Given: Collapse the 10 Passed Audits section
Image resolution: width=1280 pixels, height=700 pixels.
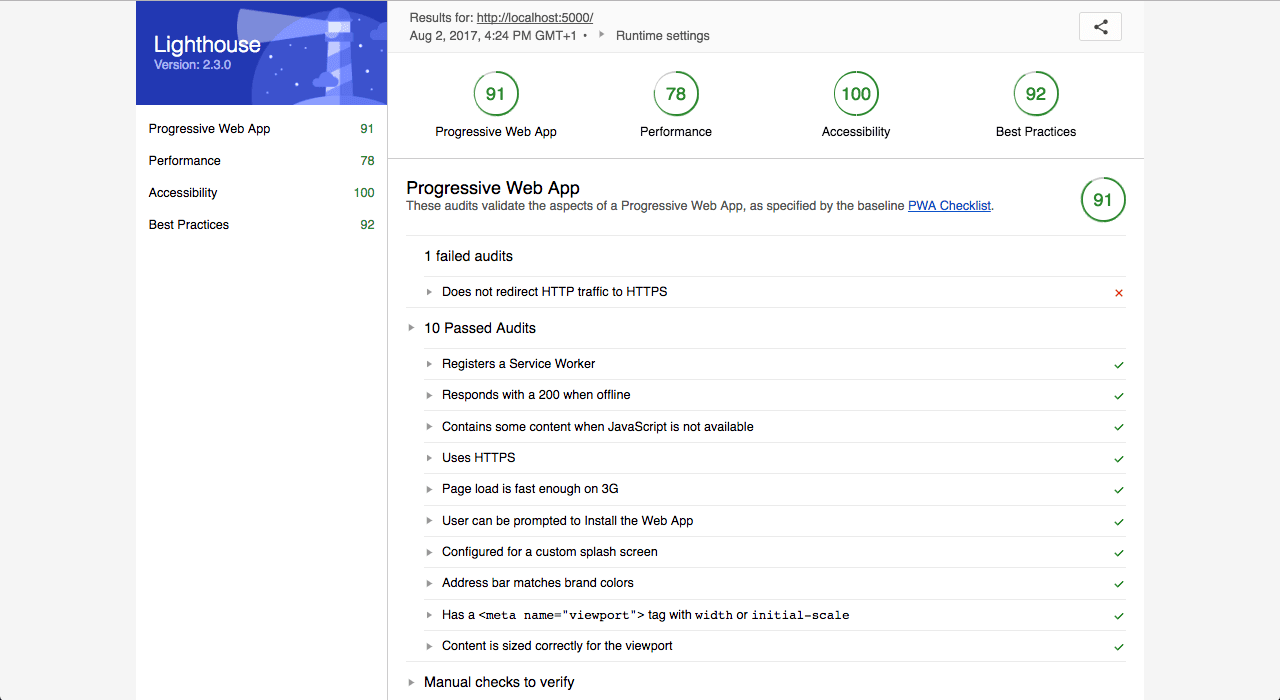Looking at the screenshot, I should coord(410,327).
